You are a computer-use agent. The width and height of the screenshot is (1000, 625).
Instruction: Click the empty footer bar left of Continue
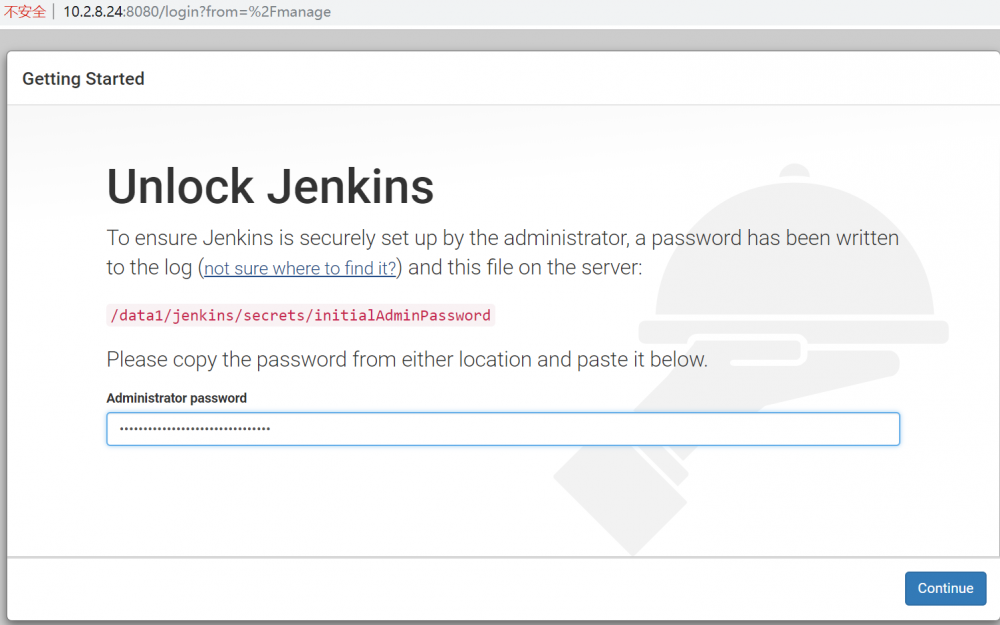coord(450,589)
